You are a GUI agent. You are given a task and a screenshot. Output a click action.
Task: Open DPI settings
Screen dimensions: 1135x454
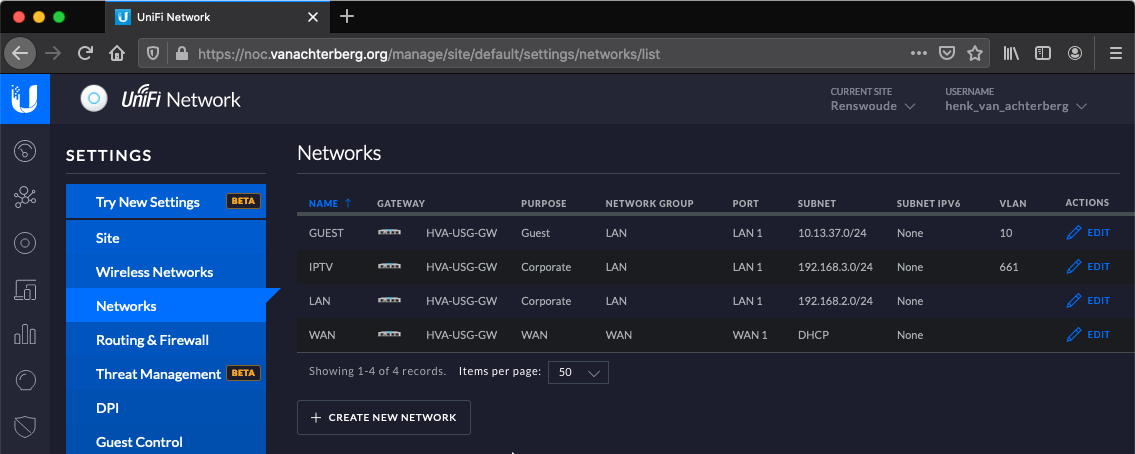(166, 408)
